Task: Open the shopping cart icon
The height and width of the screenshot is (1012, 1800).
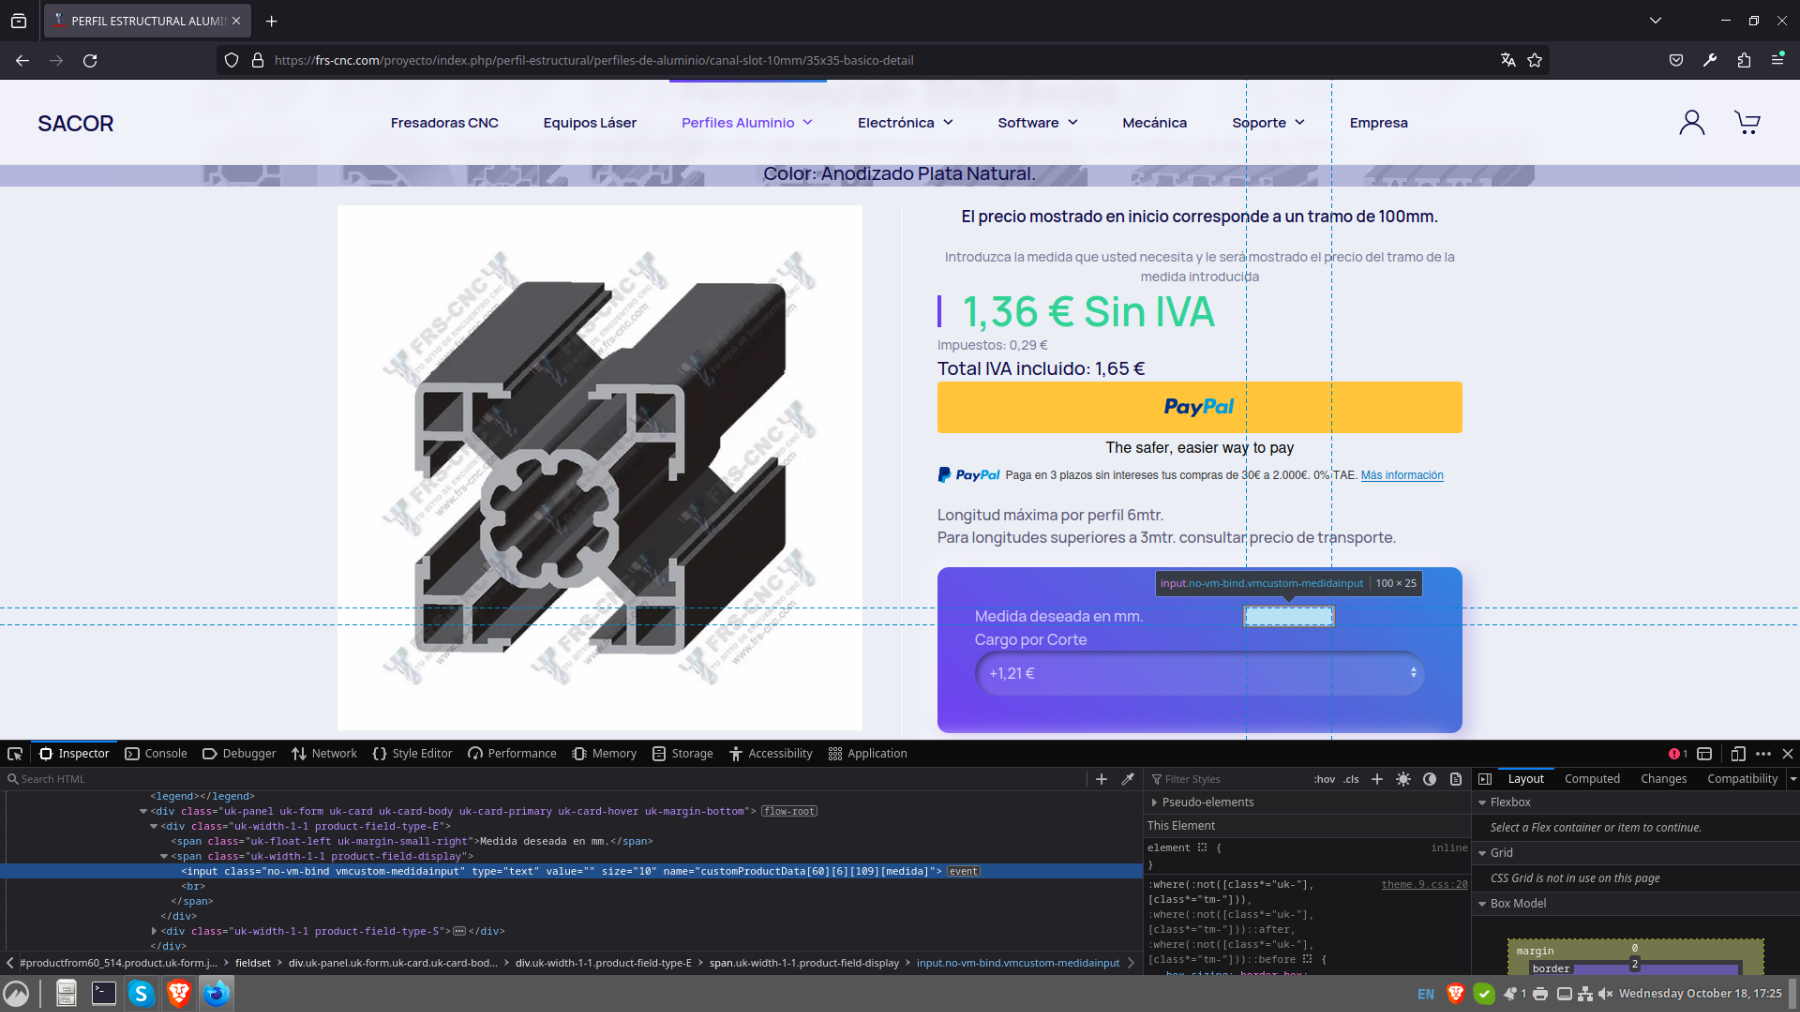Action: tap(1747, 123)
